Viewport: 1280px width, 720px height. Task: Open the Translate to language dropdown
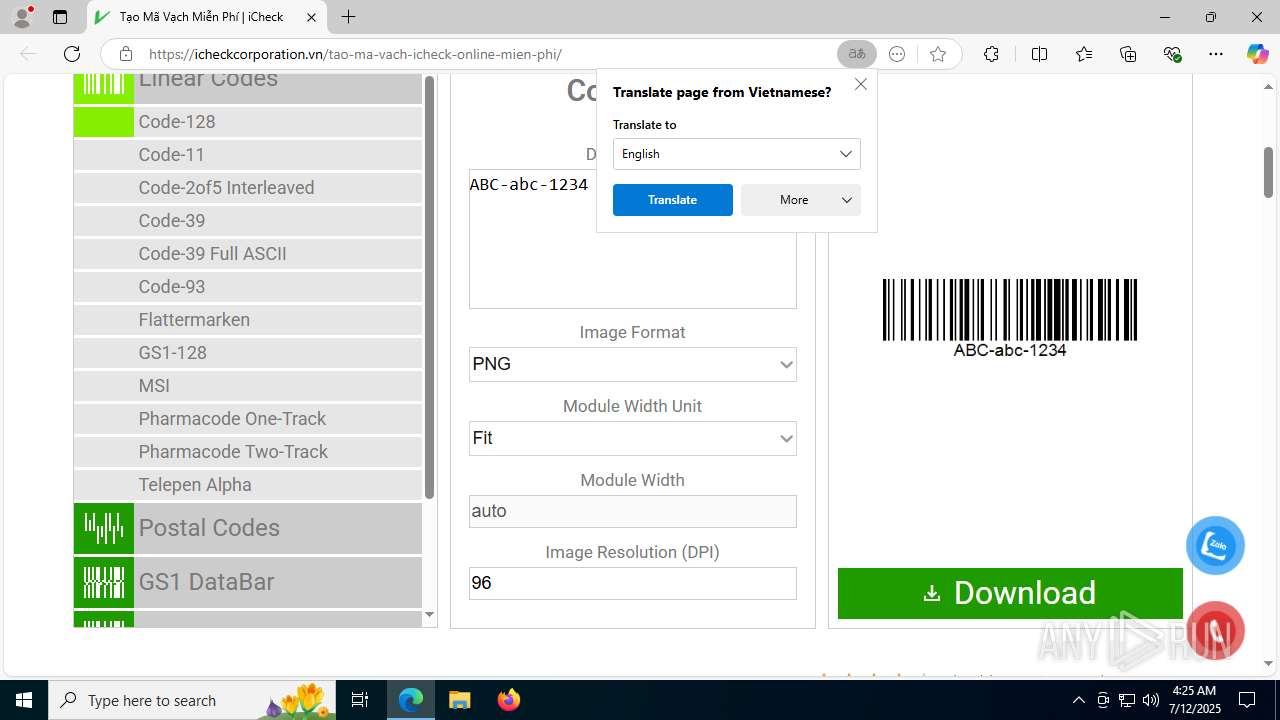coord(737,154)
